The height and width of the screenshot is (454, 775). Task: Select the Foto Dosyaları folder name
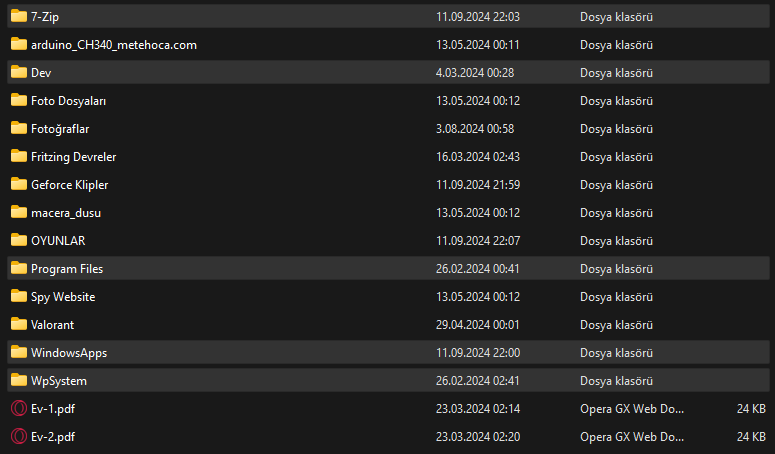(x=68, y=101)
